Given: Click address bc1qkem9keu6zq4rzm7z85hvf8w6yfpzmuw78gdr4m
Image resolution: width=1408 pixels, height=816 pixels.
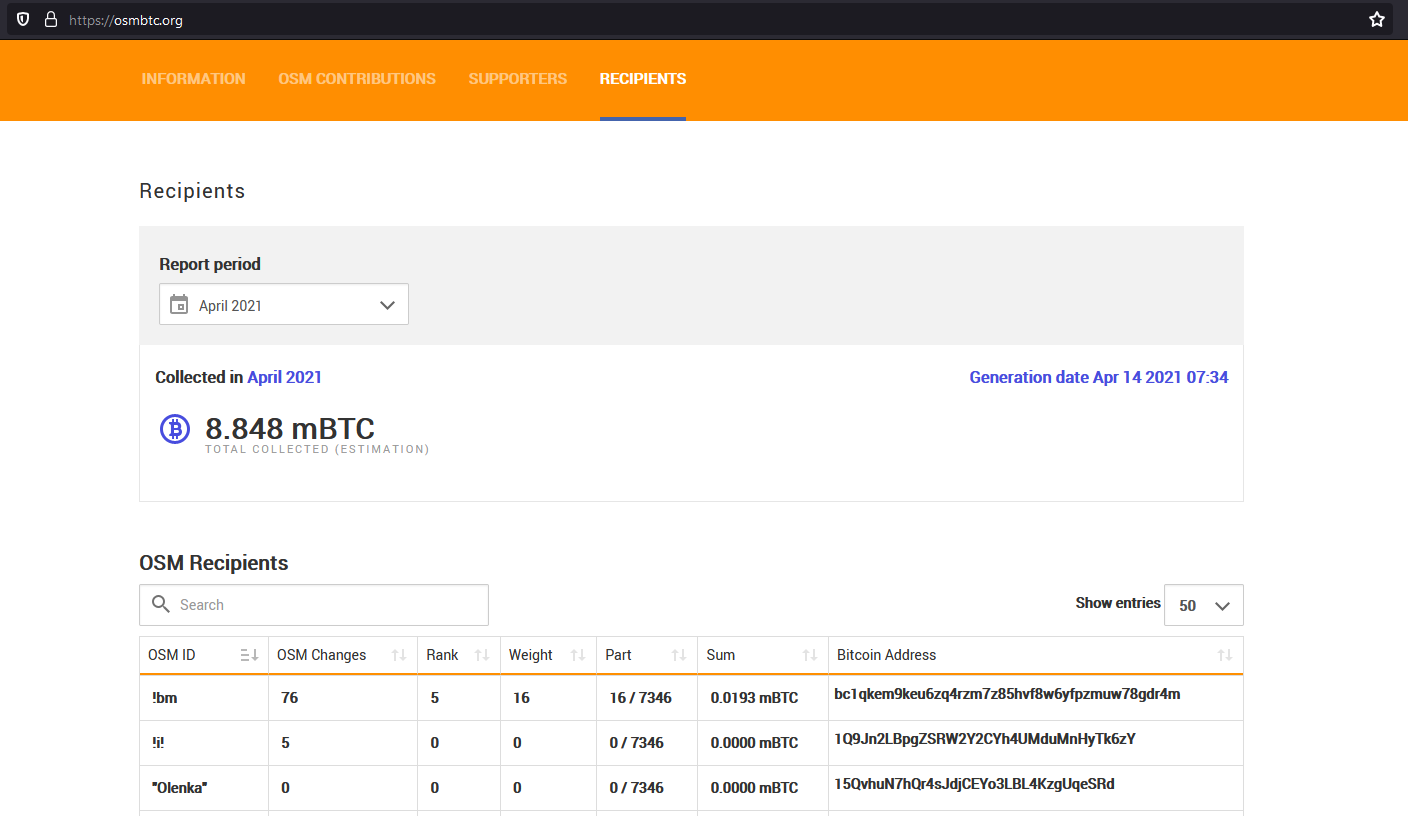Looking at the screenshot, I should coord(1007,694).
